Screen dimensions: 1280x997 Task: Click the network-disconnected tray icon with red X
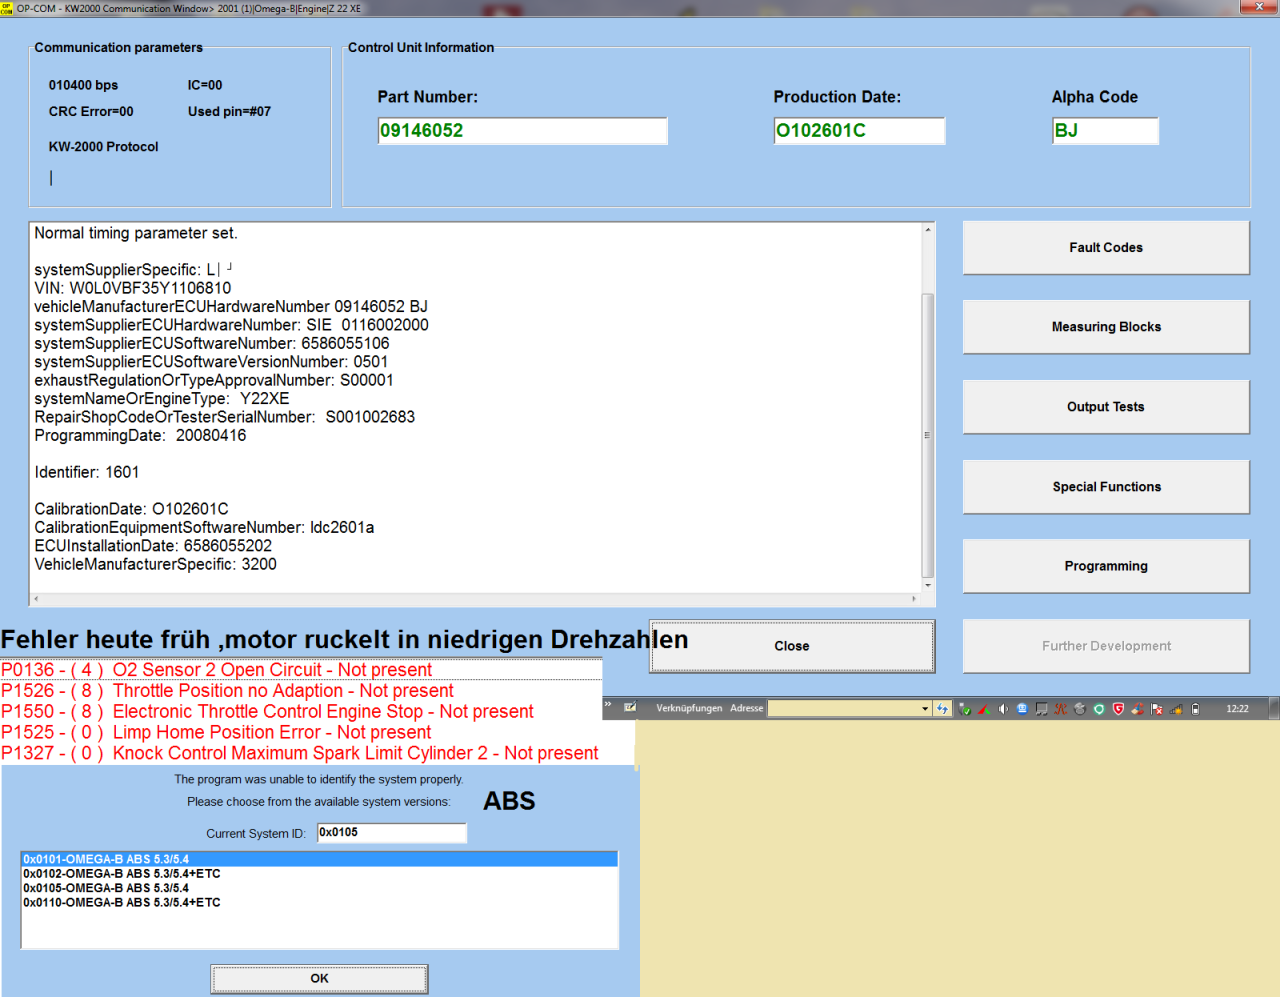(1157, 708)
